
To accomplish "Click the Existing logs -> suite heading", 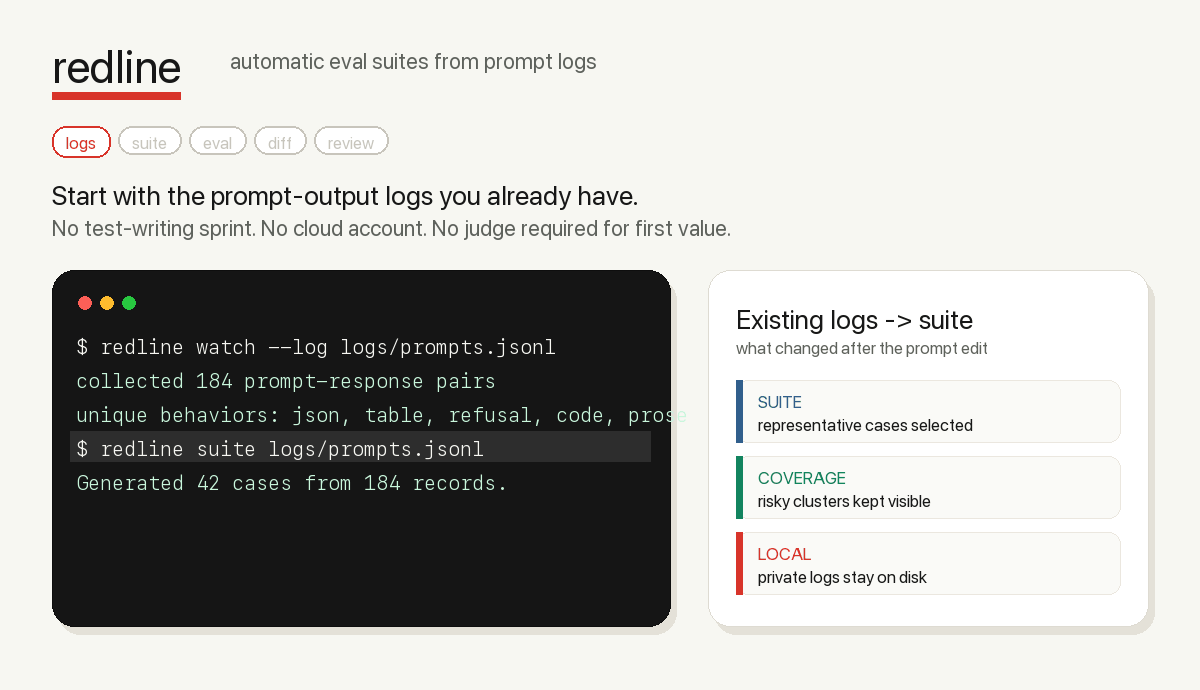I will click(854, 320).
